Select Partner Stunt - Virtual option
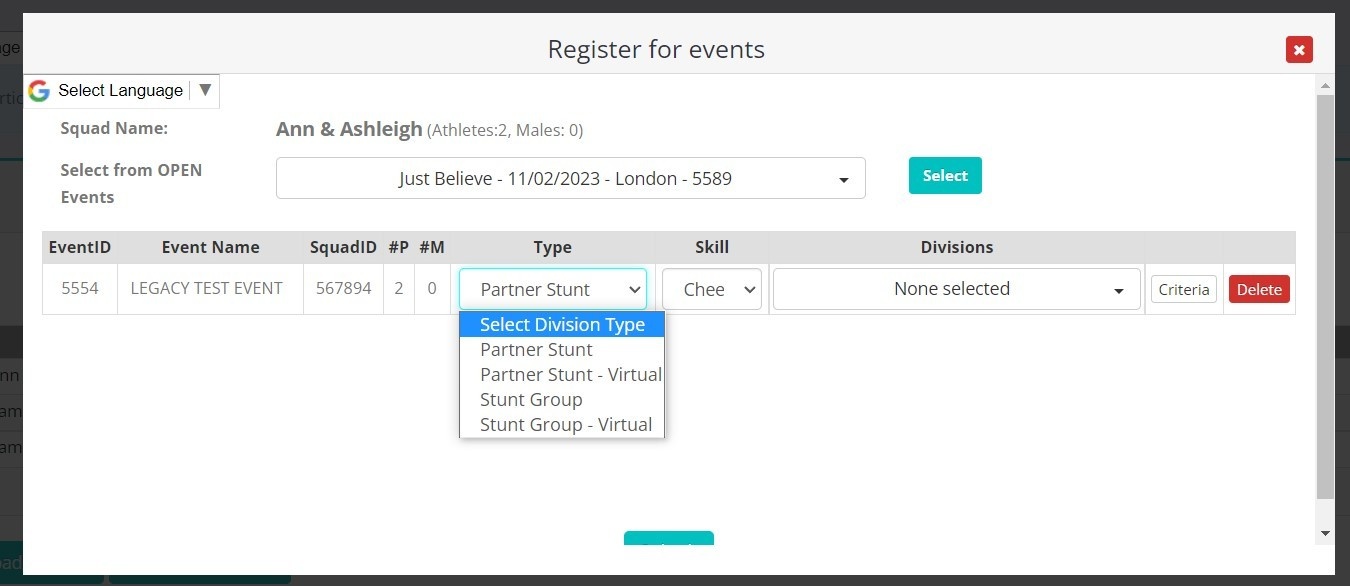This screenshot has height=586, width=1350. [570, 375]
